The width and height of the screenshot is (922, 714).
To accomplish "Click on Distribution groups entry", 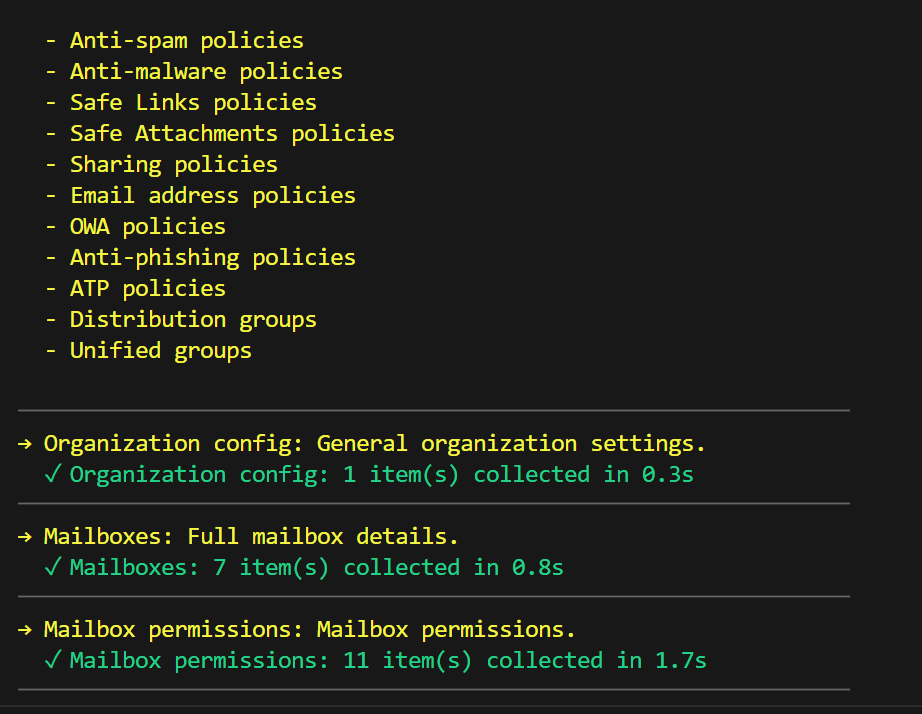I will point(192,320).
